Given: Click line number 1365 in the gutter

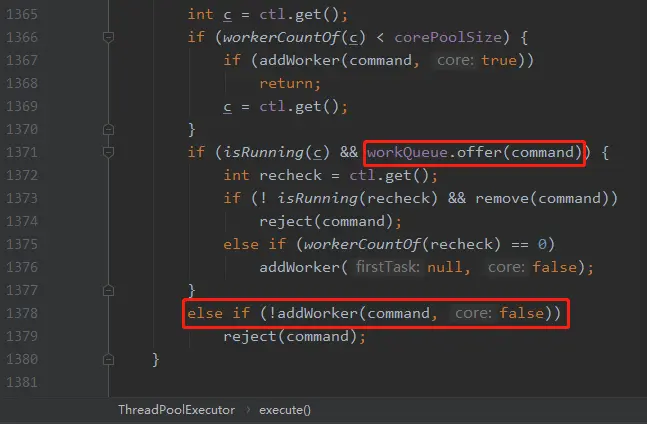Looking at the screenshot, I should point(22,14).
